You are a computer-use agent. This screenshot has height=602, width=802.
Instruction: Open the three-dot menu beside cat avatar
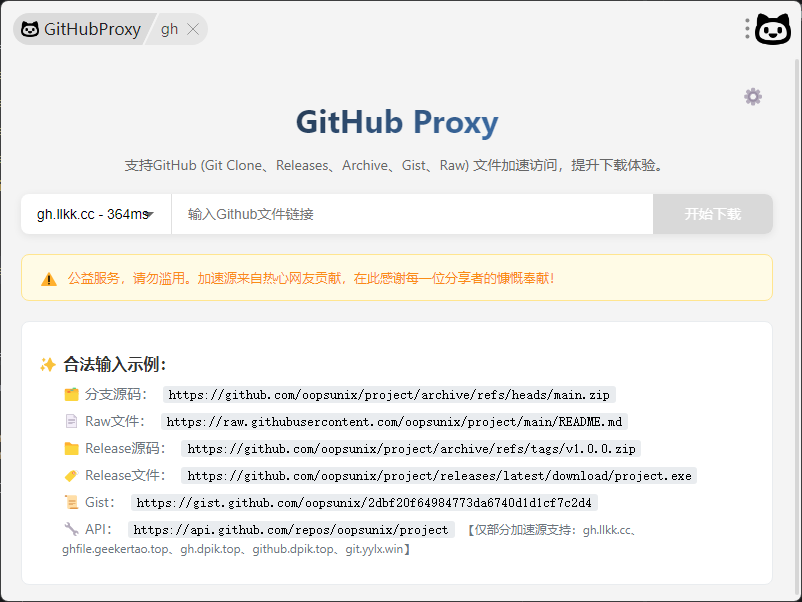click(747, 29)
